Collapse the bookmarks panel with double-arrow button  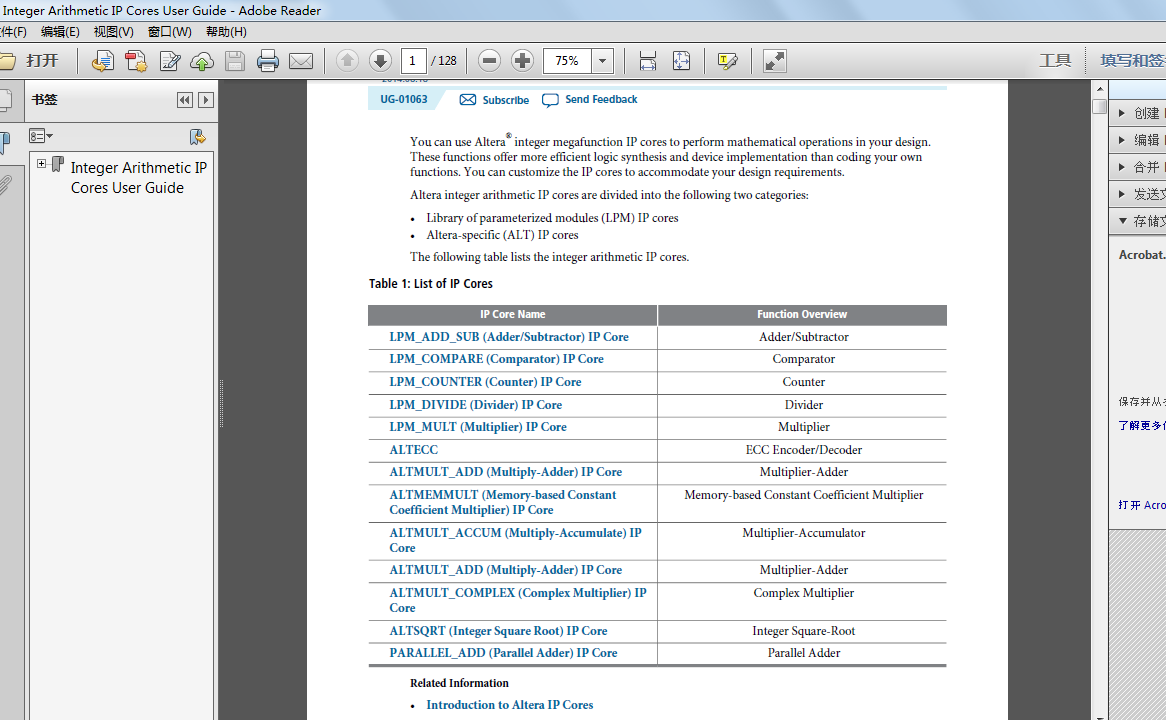tap(185, 100)
